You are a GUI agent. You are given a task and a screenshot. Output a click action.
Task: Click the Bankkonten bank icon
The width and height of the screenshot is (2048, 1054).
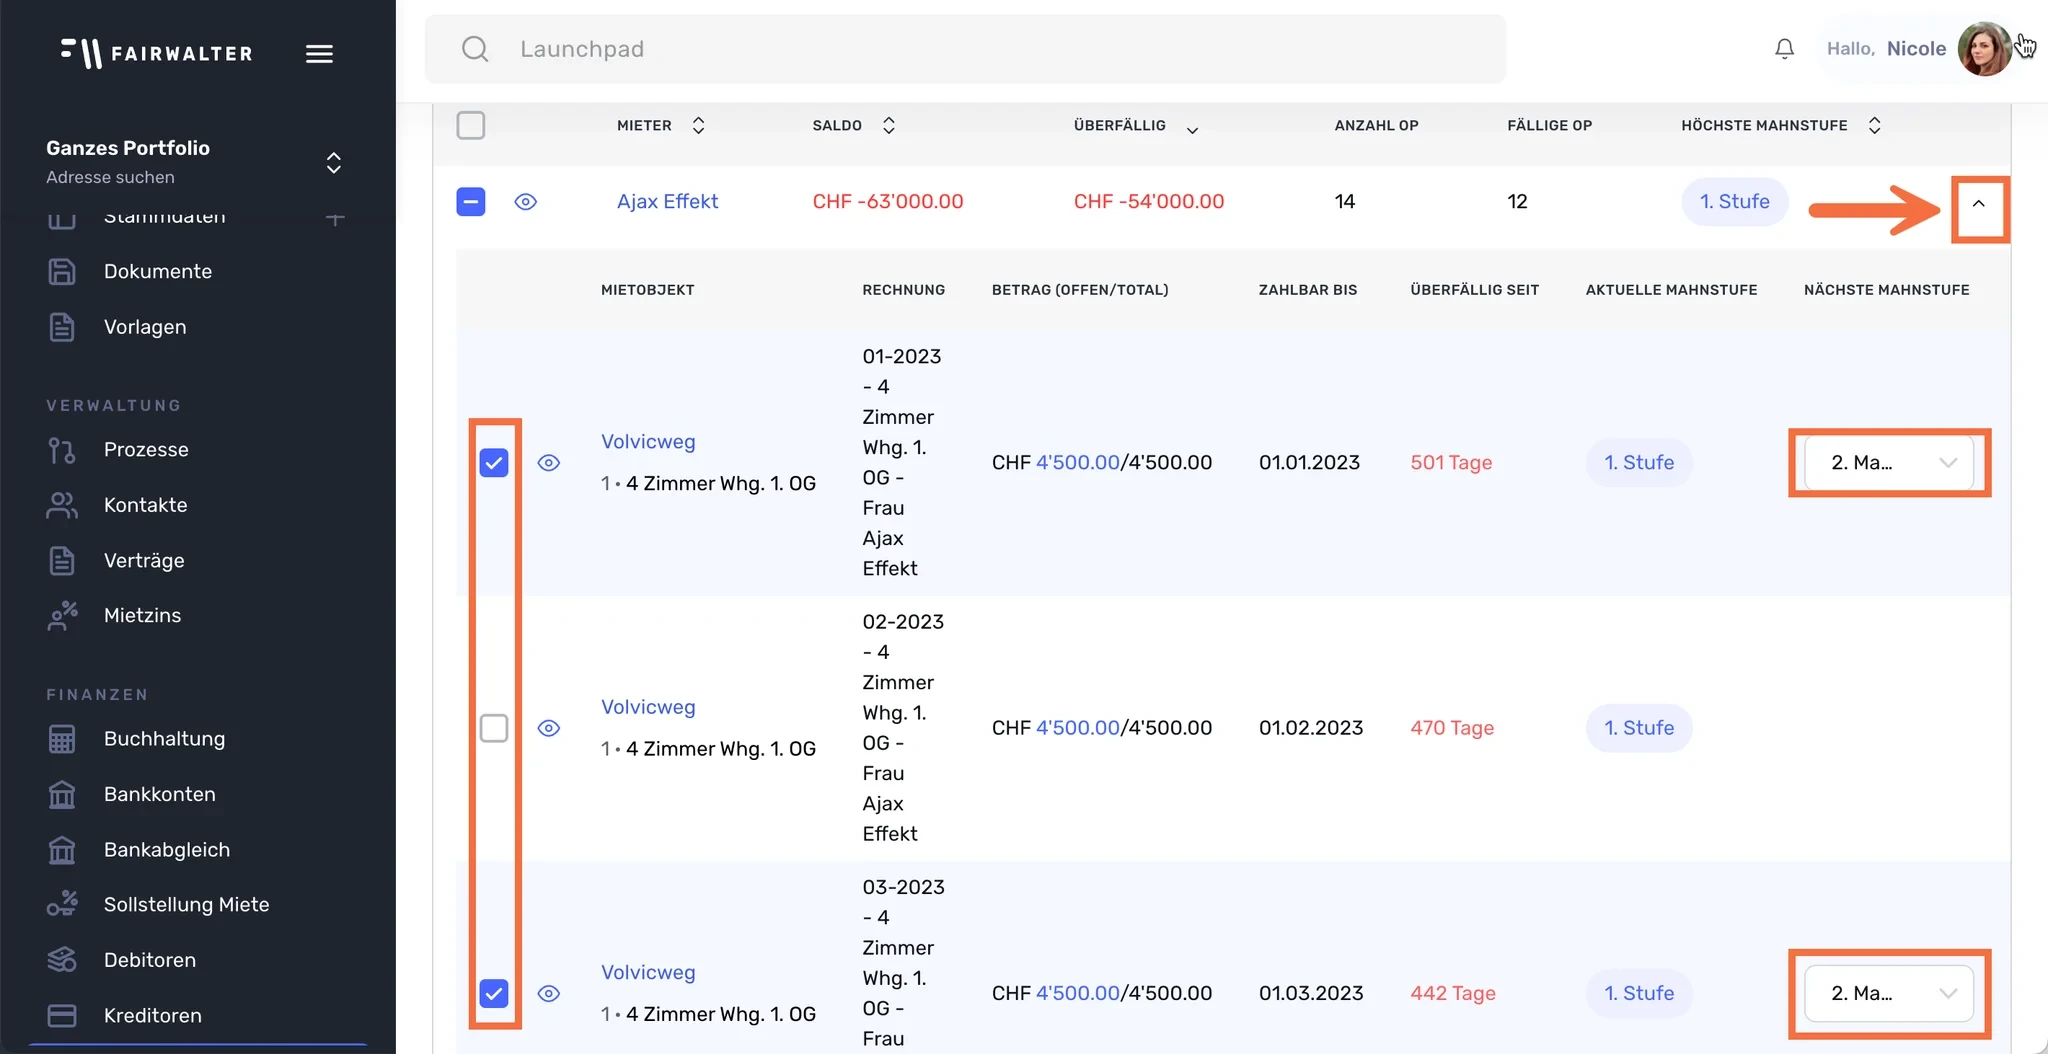[62, 794]
